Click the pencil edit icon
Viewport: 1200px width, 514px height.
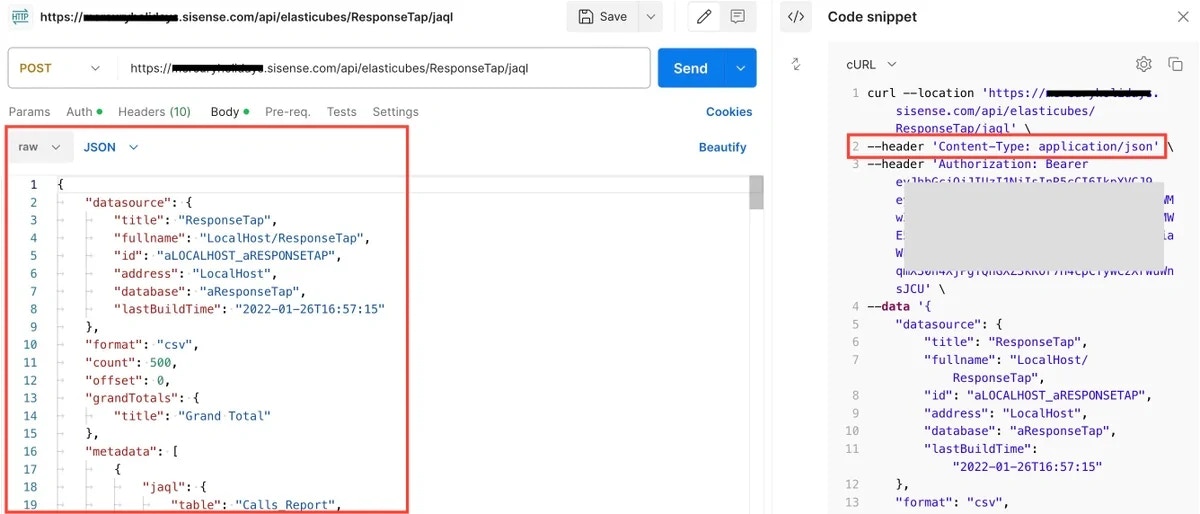705,16
